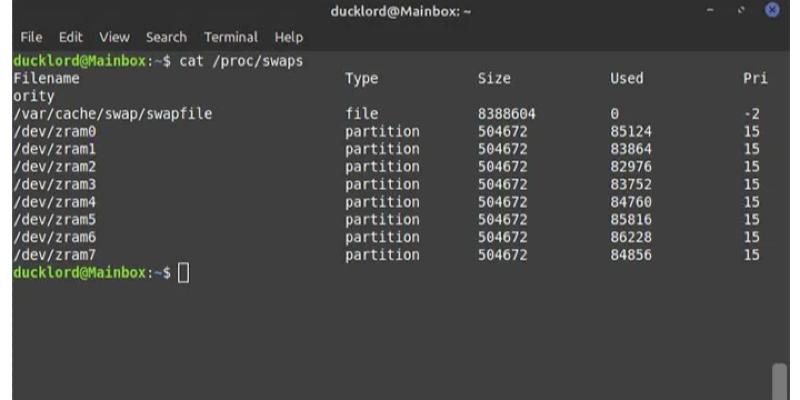The width and height of the screenshot is (800, 400).
Task: Click the /dev/zram0 entry
Action: [x=54, y=132]
